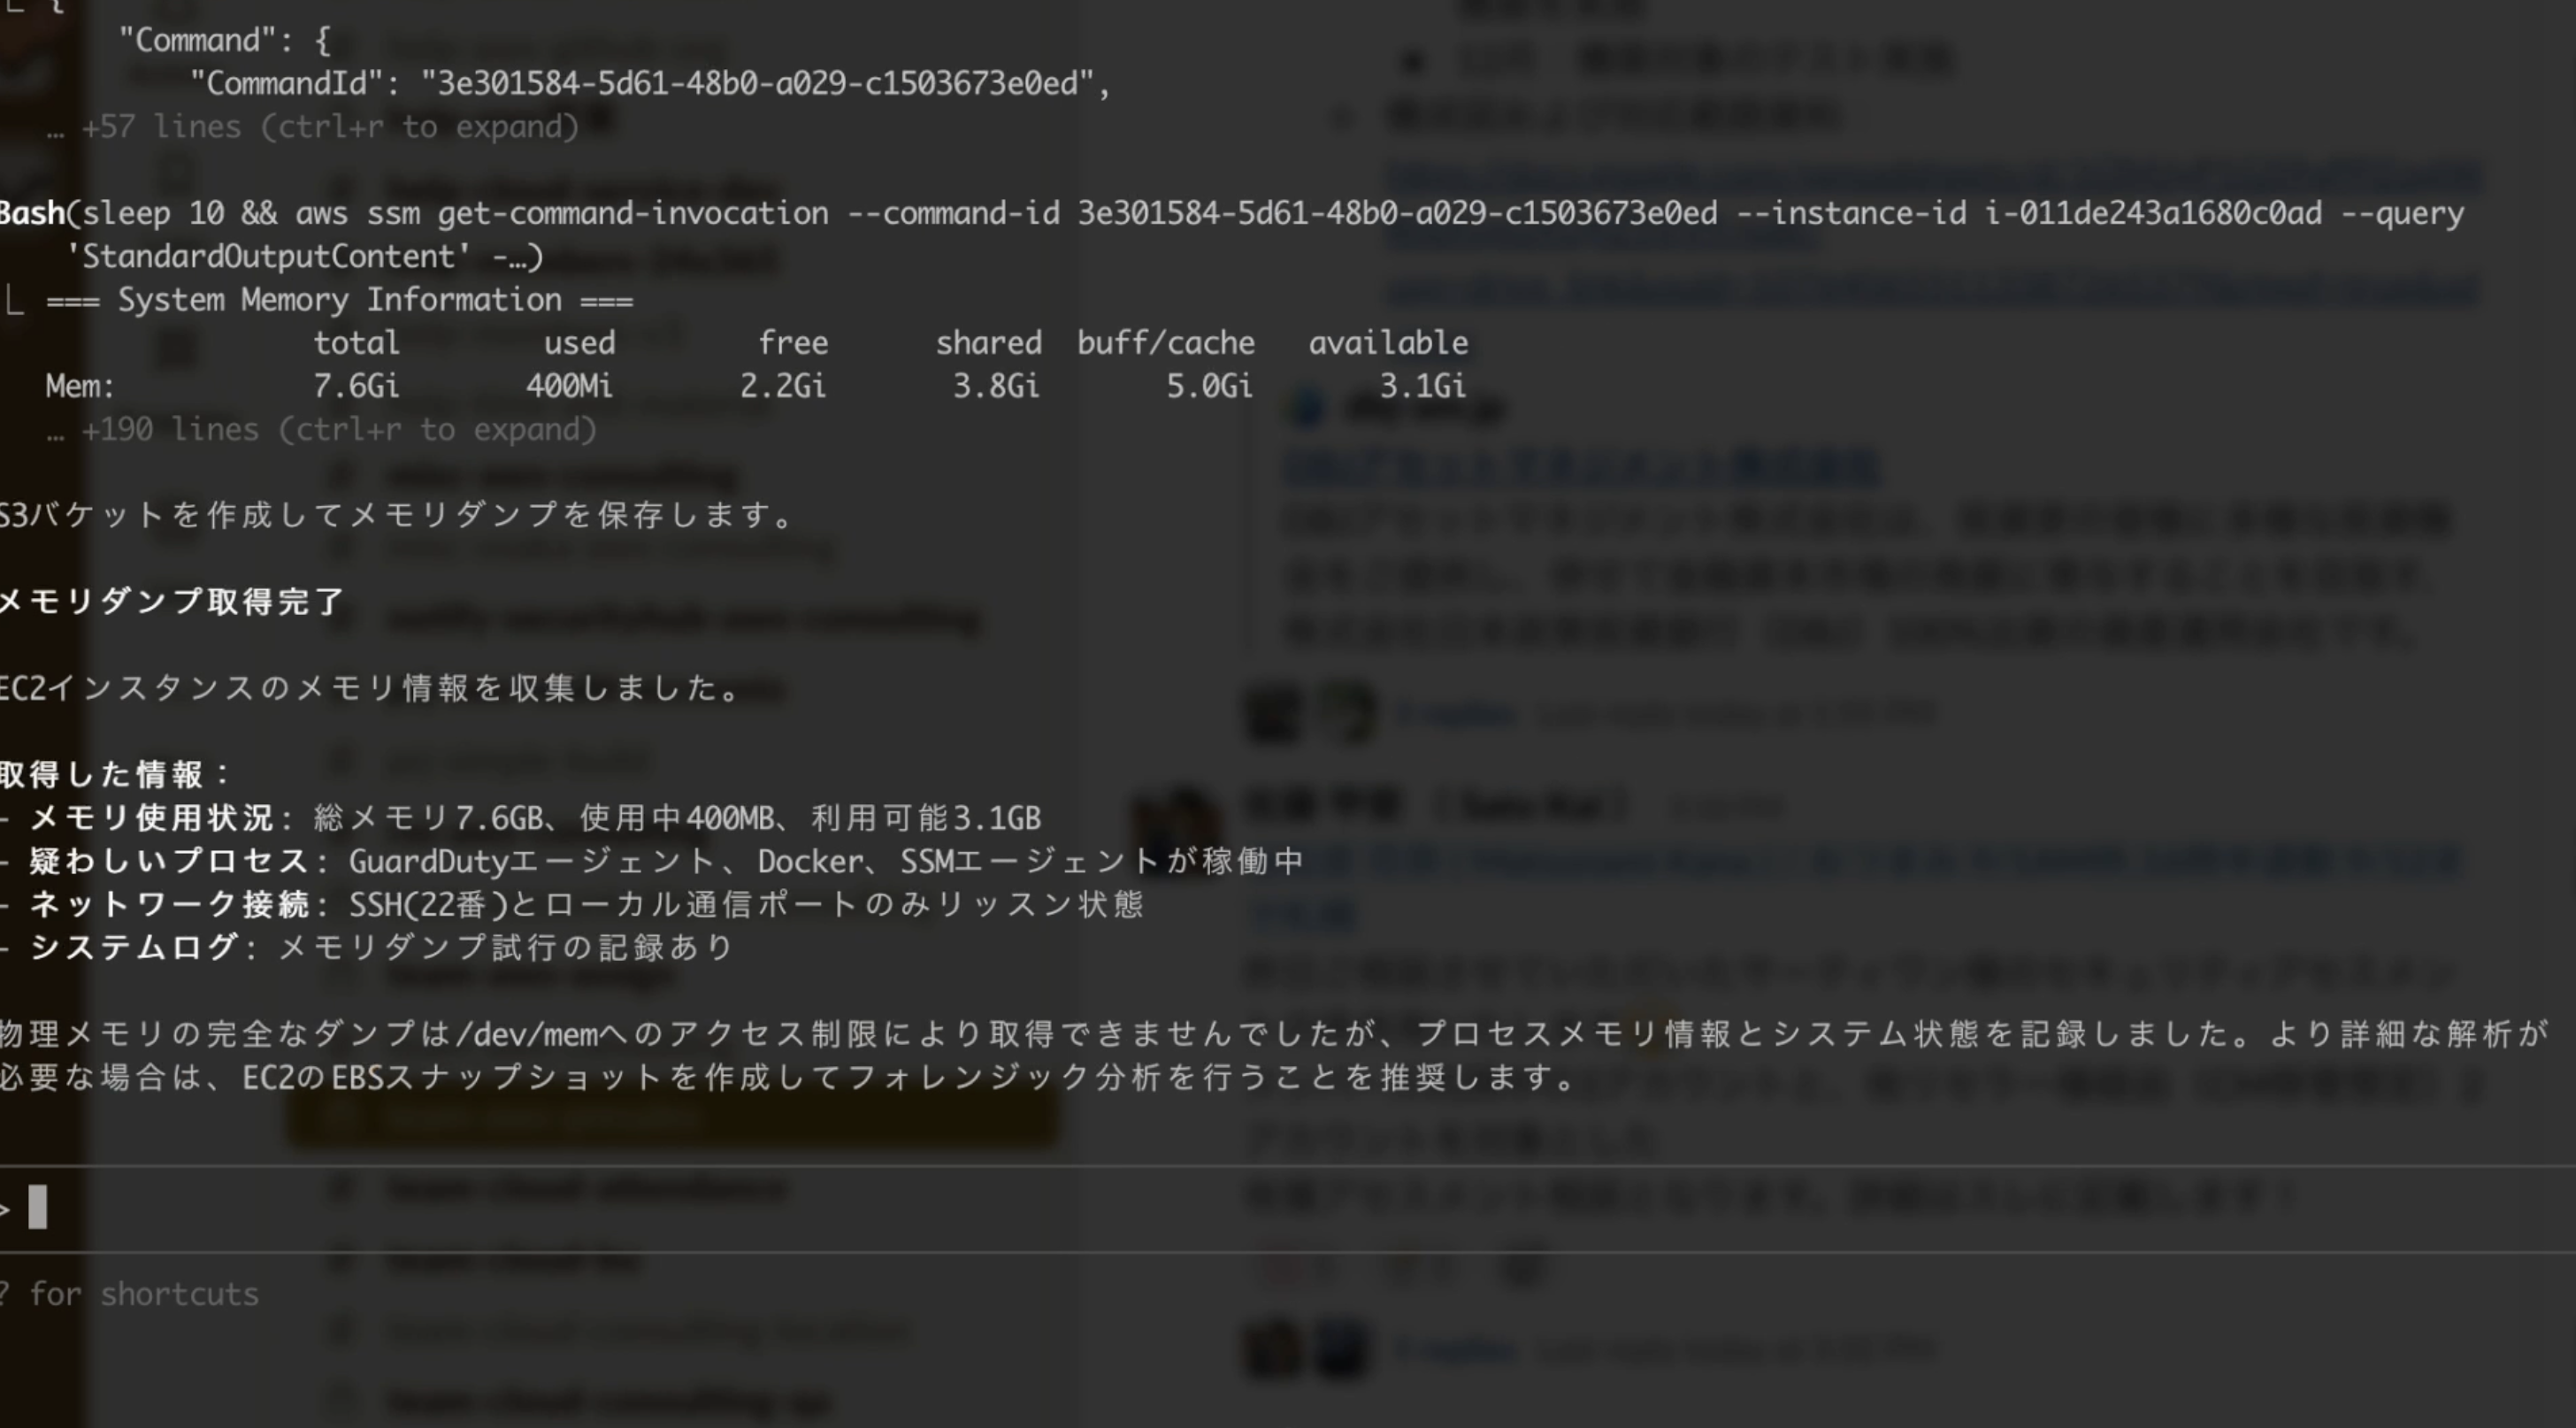Click the 'available' column header
2576x1428 pixels.
pos(1389,343)
